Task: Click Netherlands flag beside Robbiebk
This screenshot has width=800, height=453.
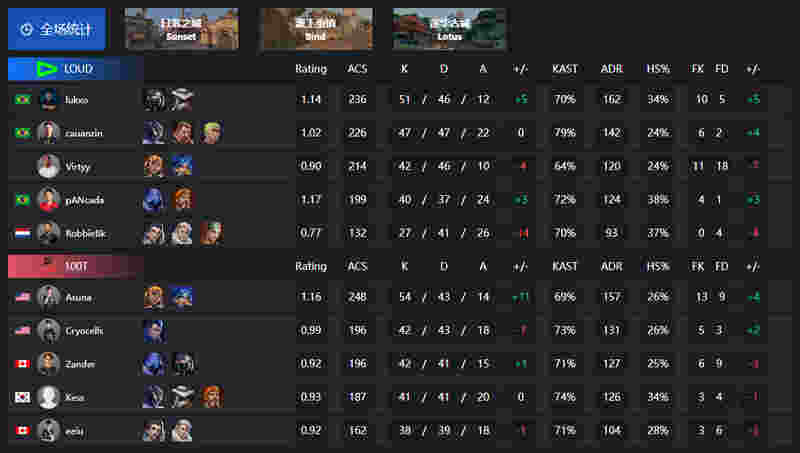Action: (22, 234)
